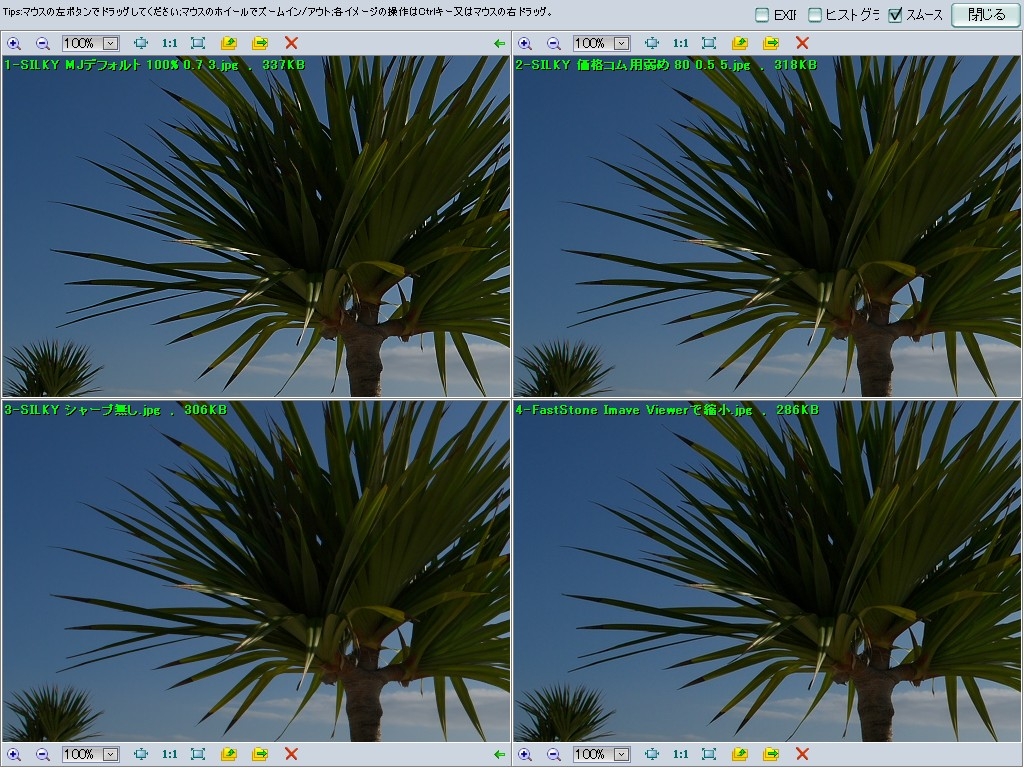Zoom in image 4 via bottom-right magnifier plus
The image size is (1024, 768).
point(524,755)
